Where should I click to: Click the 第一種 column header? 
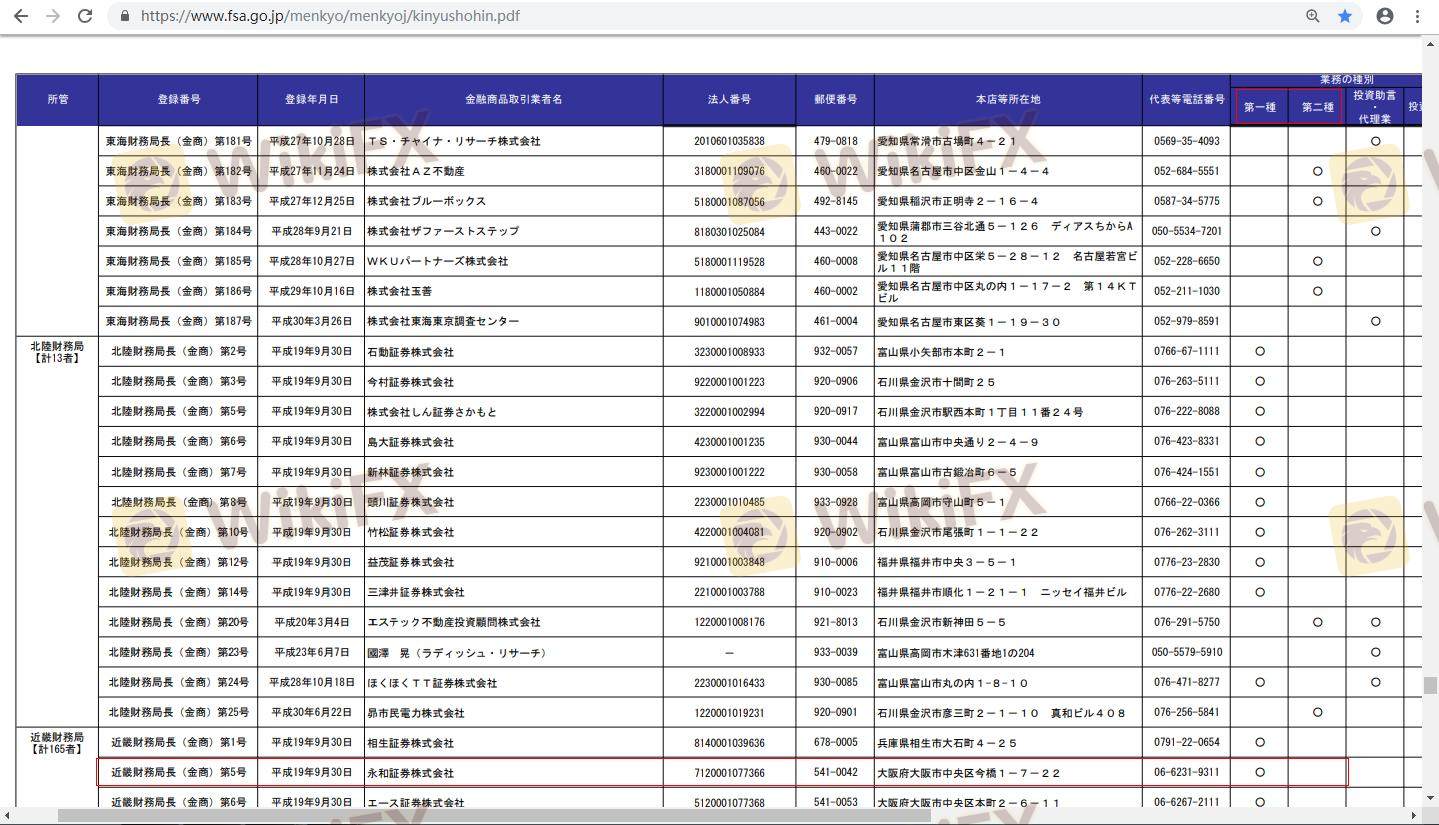click(x=1260, y=107)
